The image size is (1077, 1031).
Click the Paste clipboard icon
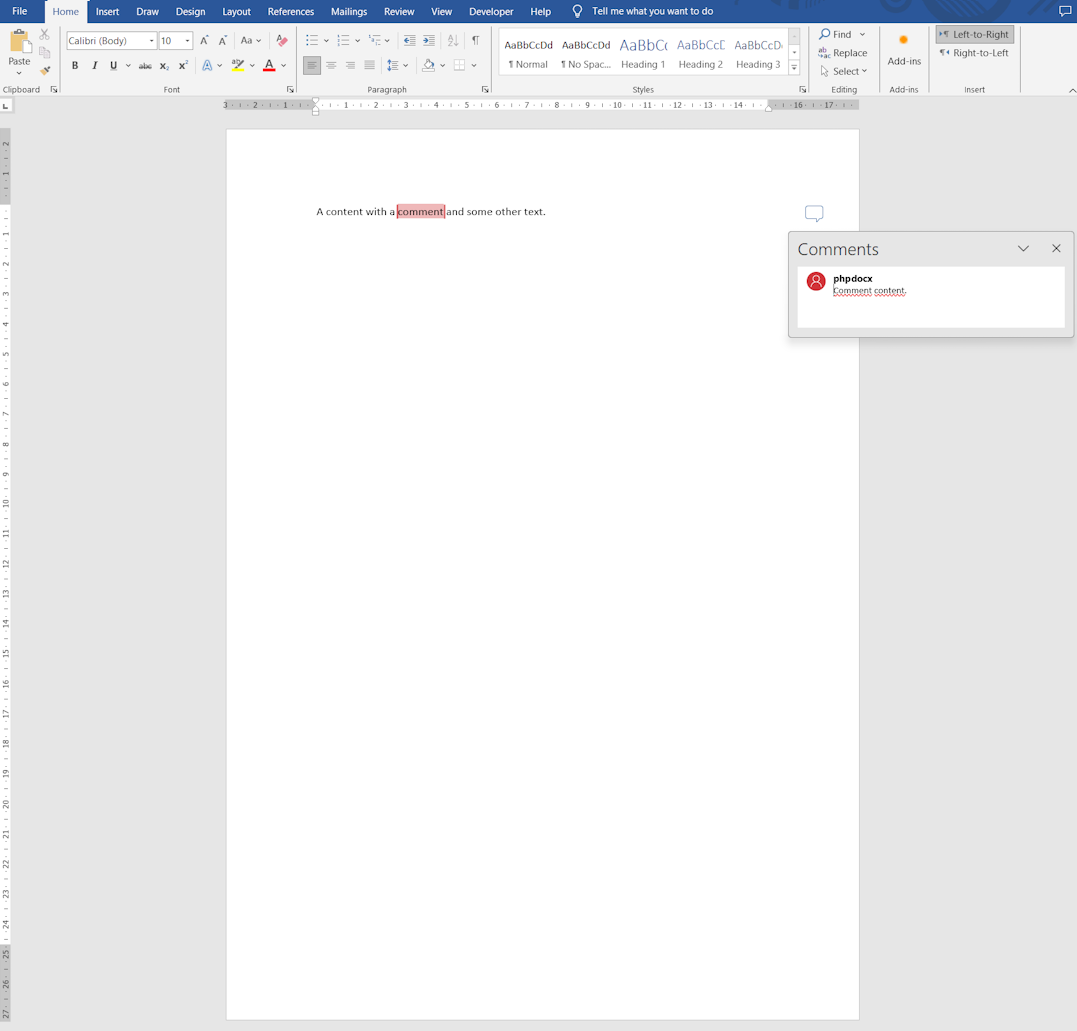(x=19, y=41)
